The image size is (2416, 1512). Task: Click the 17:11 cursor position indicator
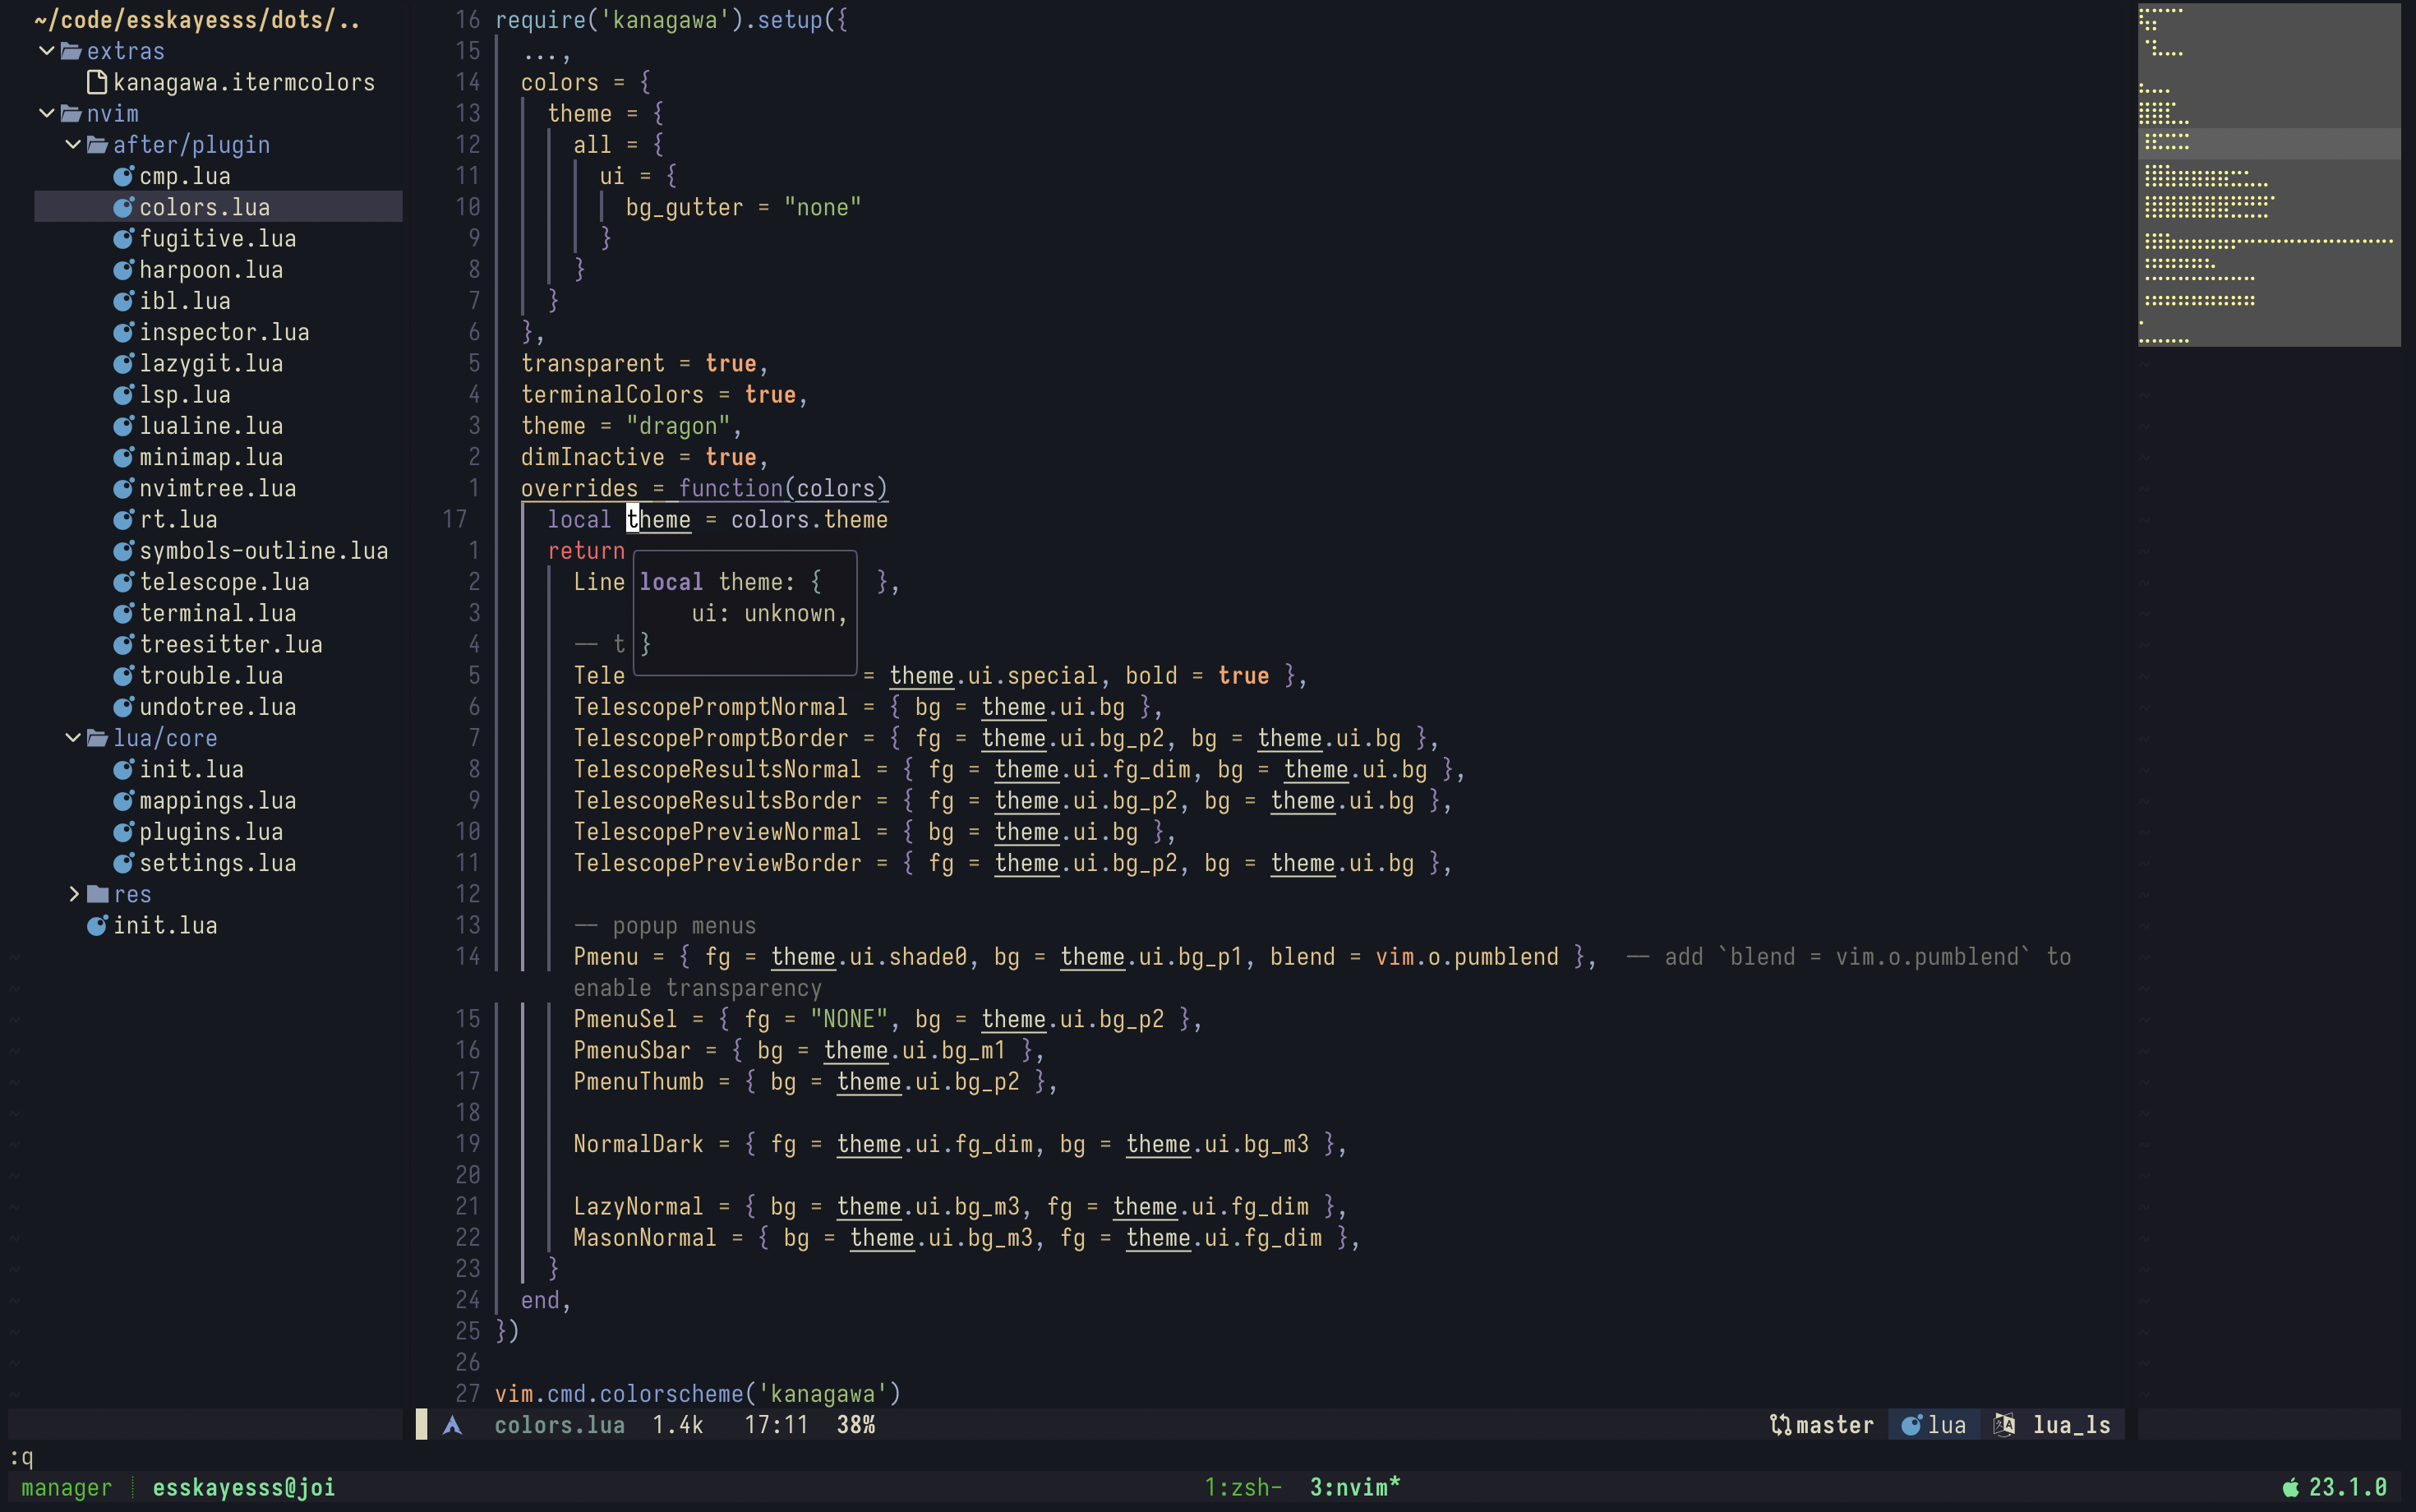(776, 1425)
